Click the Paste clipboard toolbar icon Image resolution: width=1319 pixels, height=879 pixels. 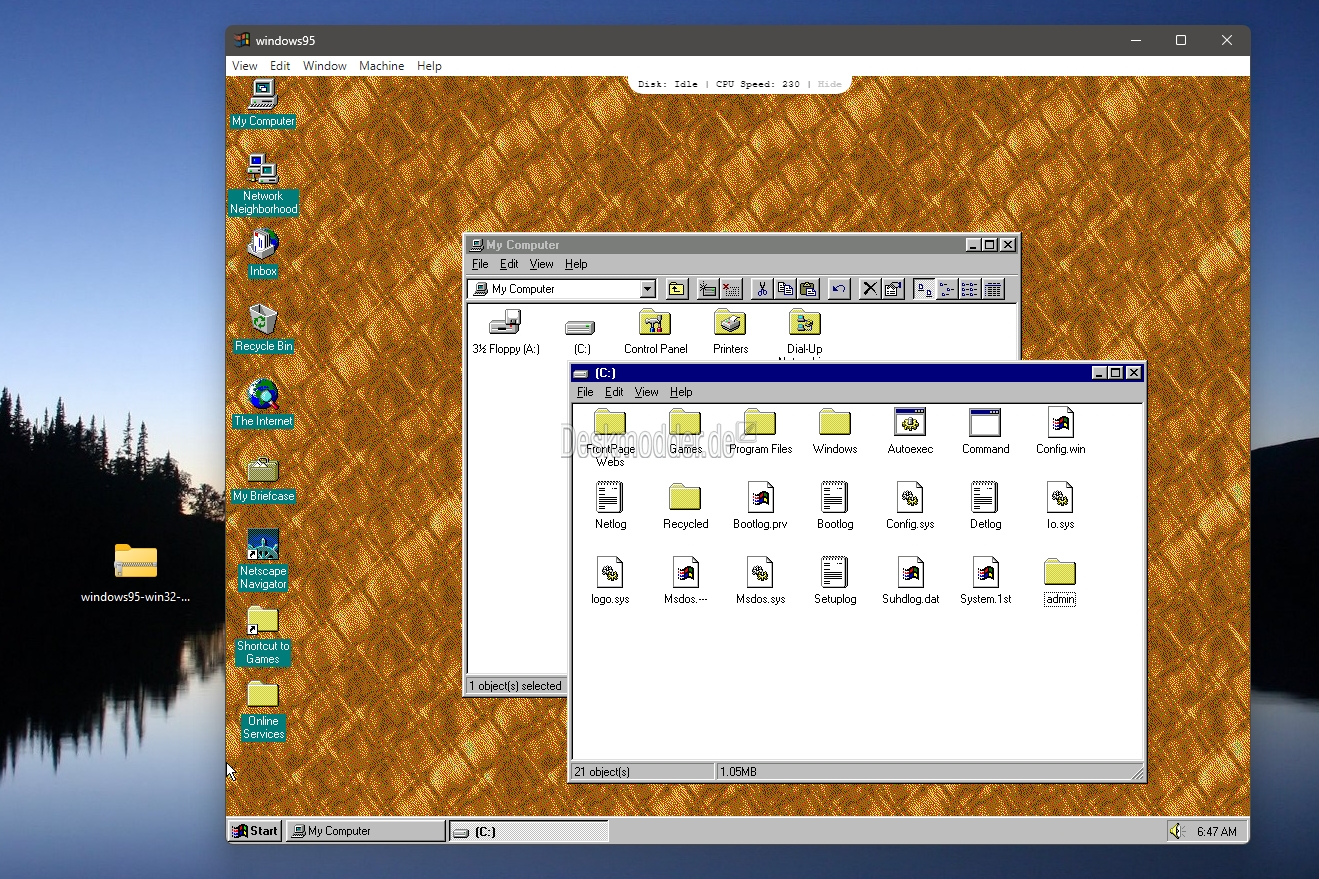[x=808, y=289]
